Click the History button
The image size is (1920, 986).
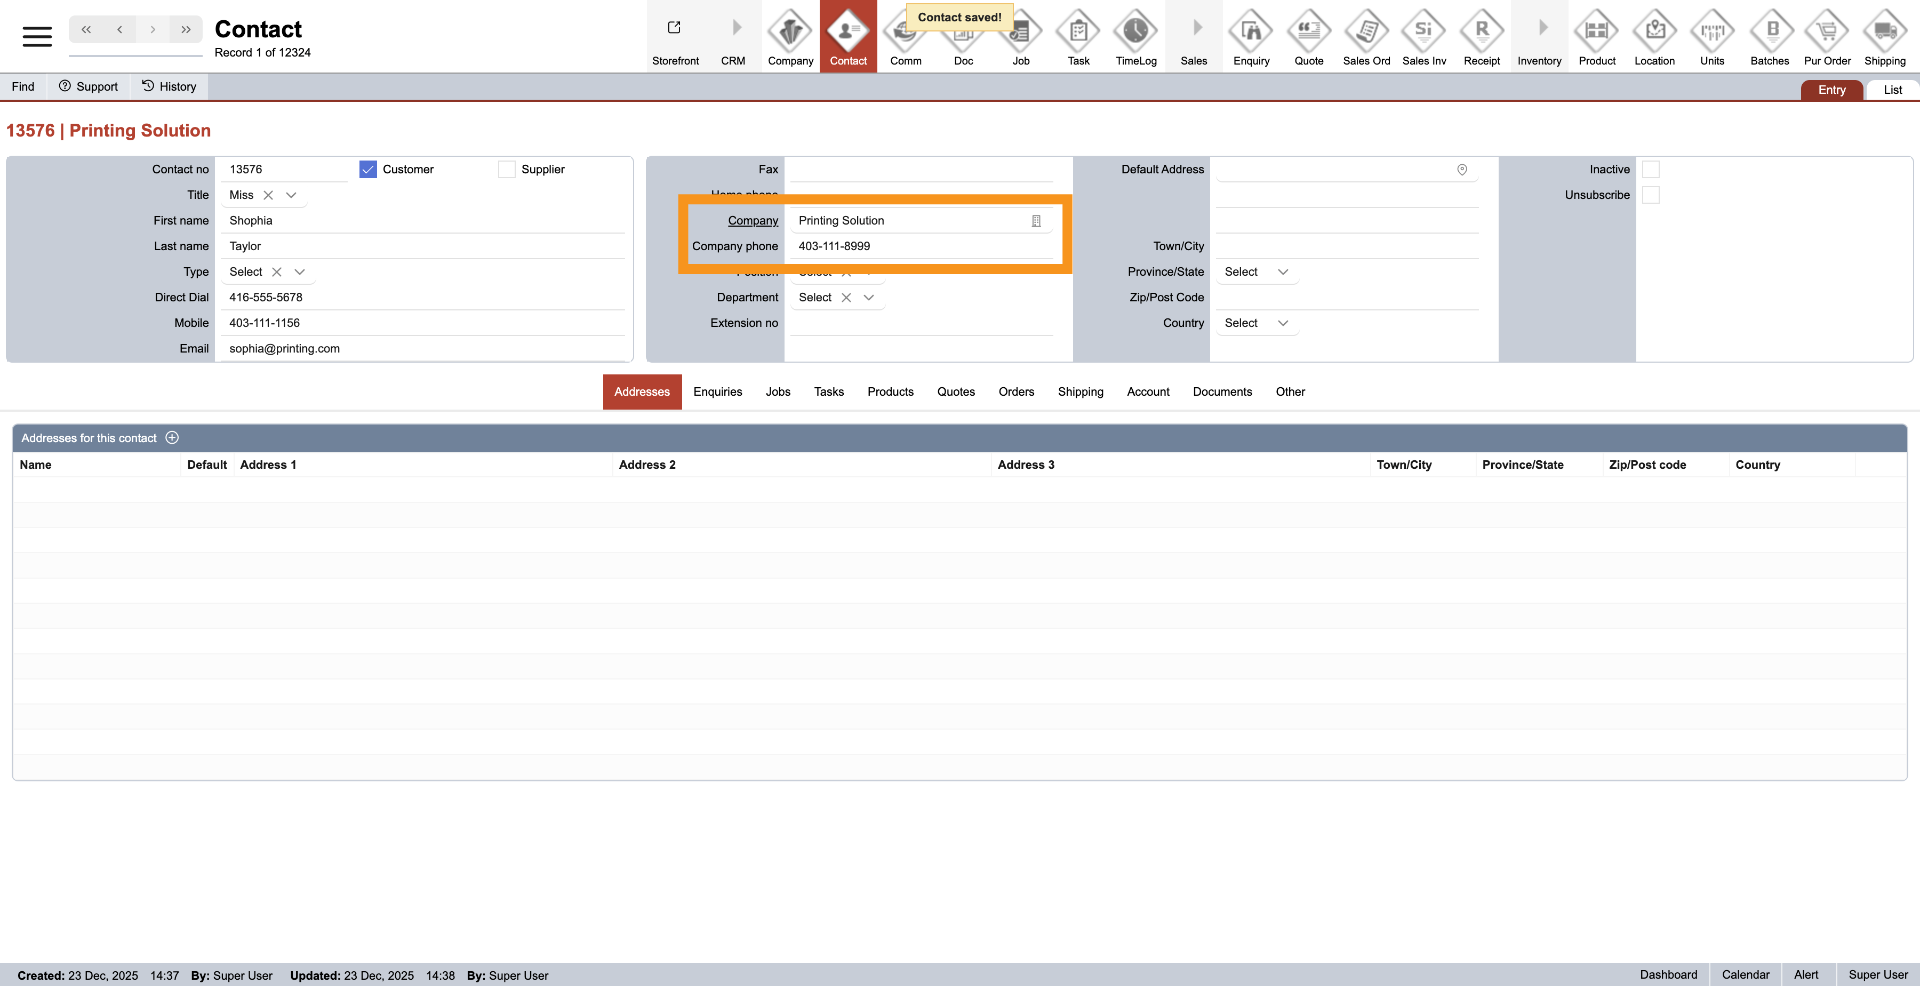(169, 87)
